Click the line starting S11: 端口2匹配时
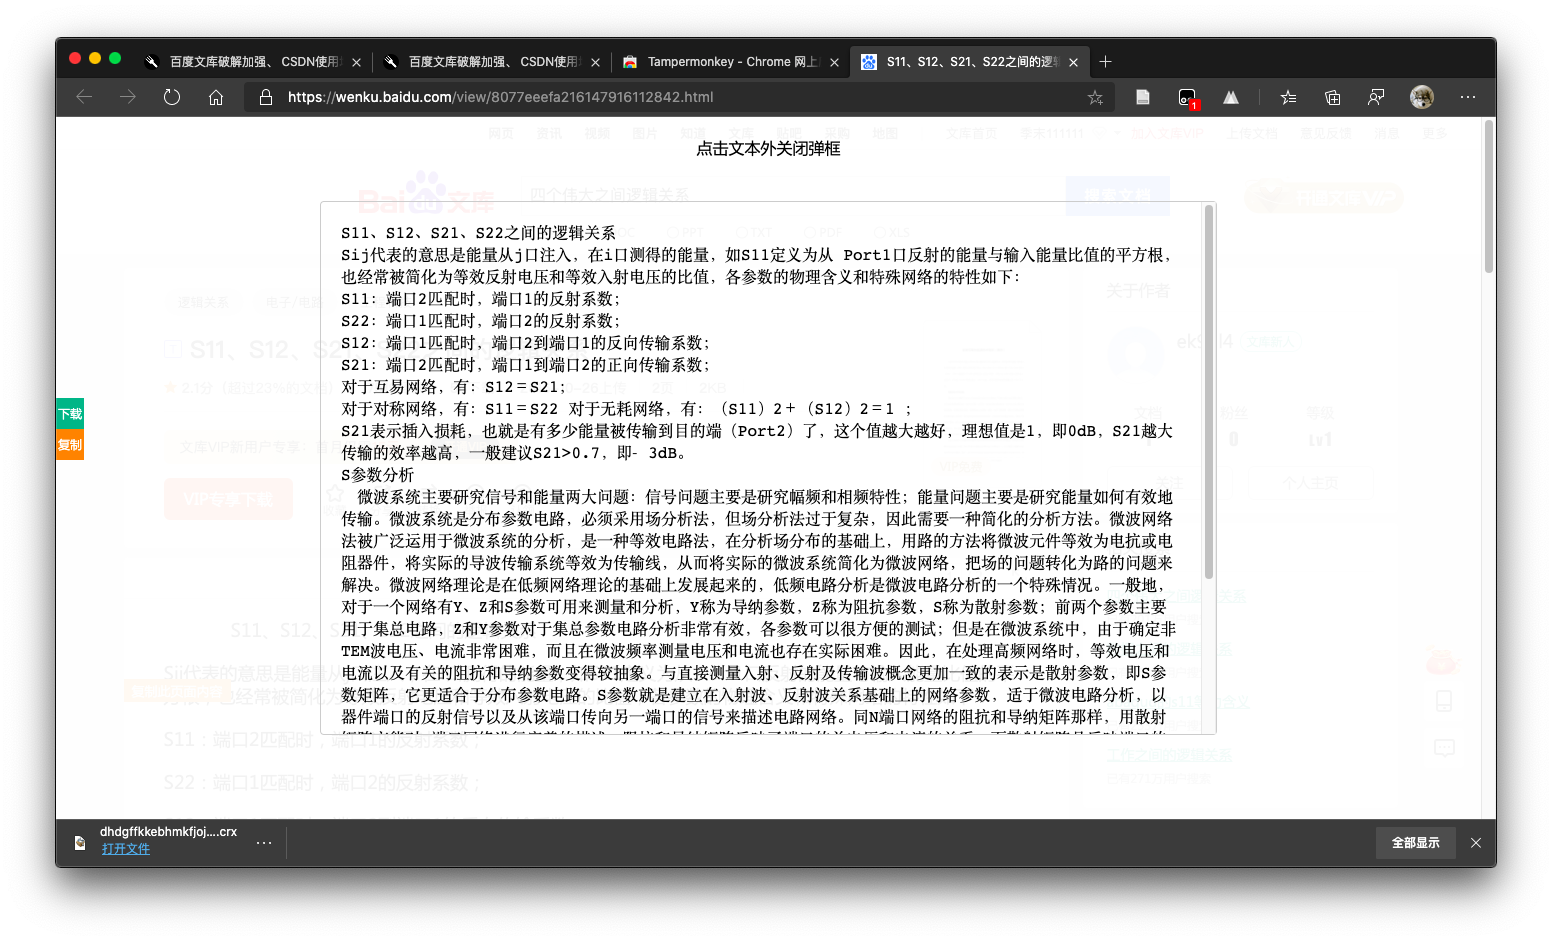Image resolution: width=1552 pixels, height=941 pixels. tap(481, 299)
